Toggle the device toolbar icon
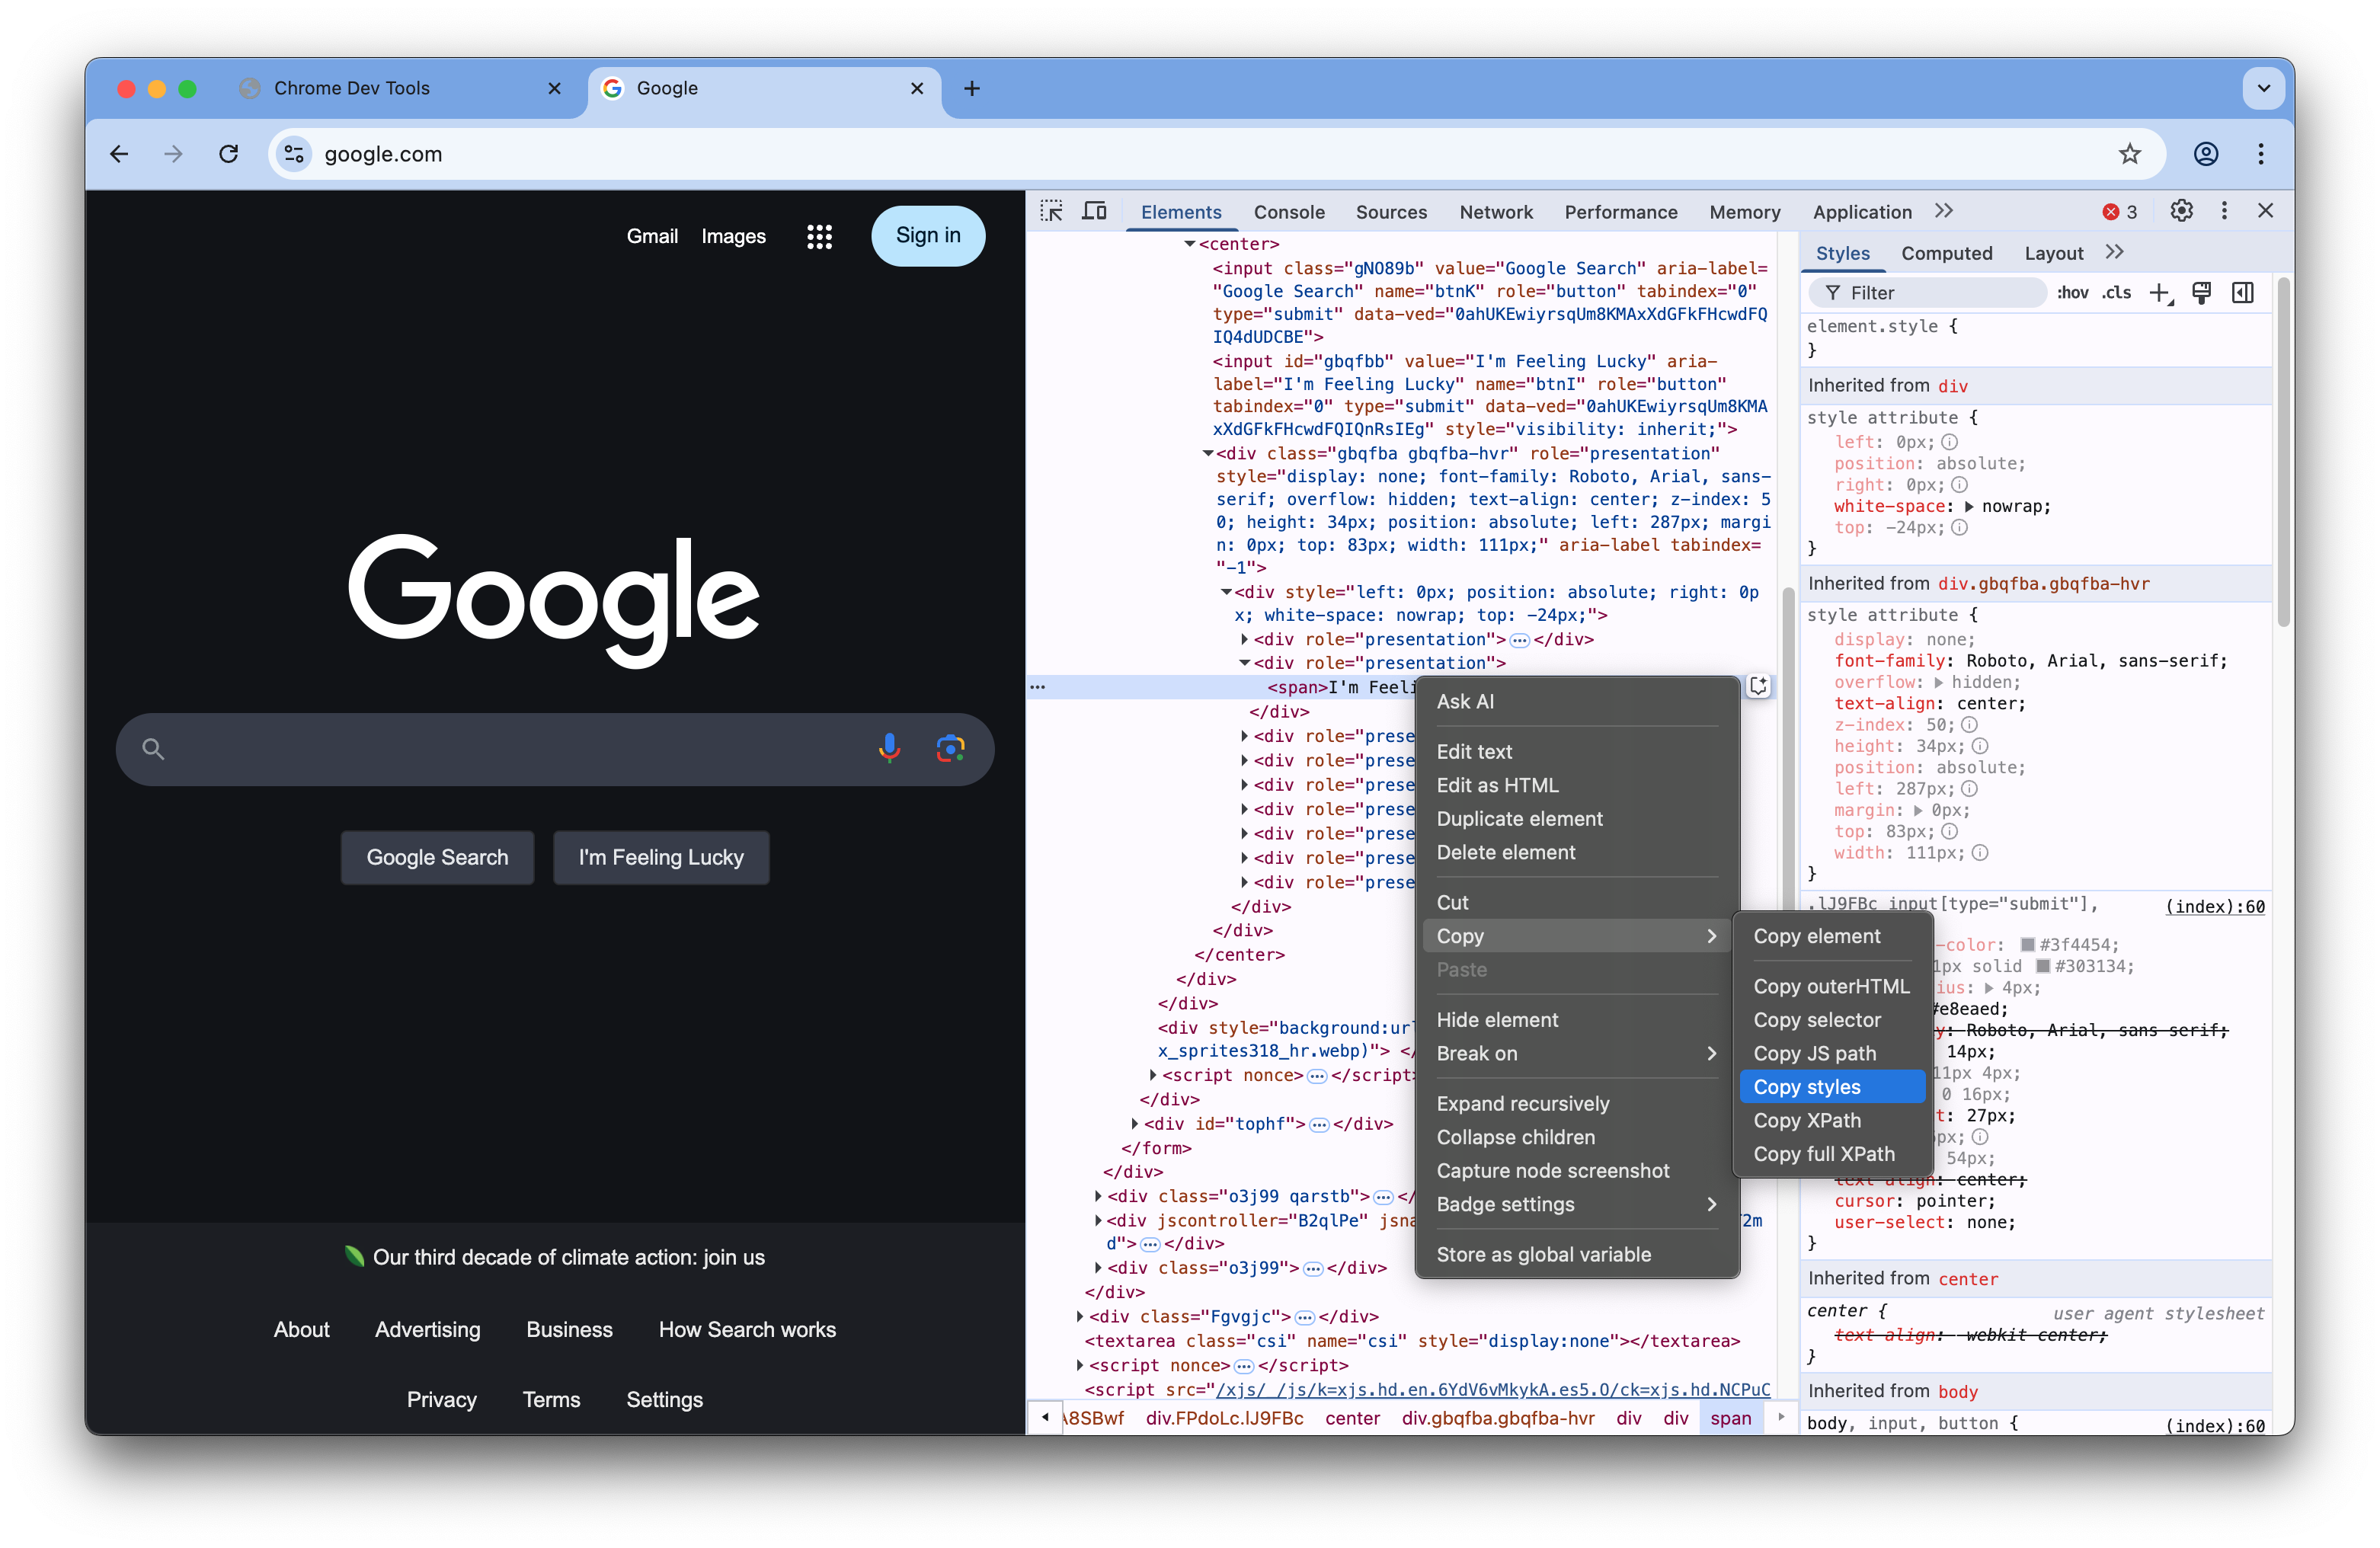2380x1548 pixels. click(x=1095, y=211)
